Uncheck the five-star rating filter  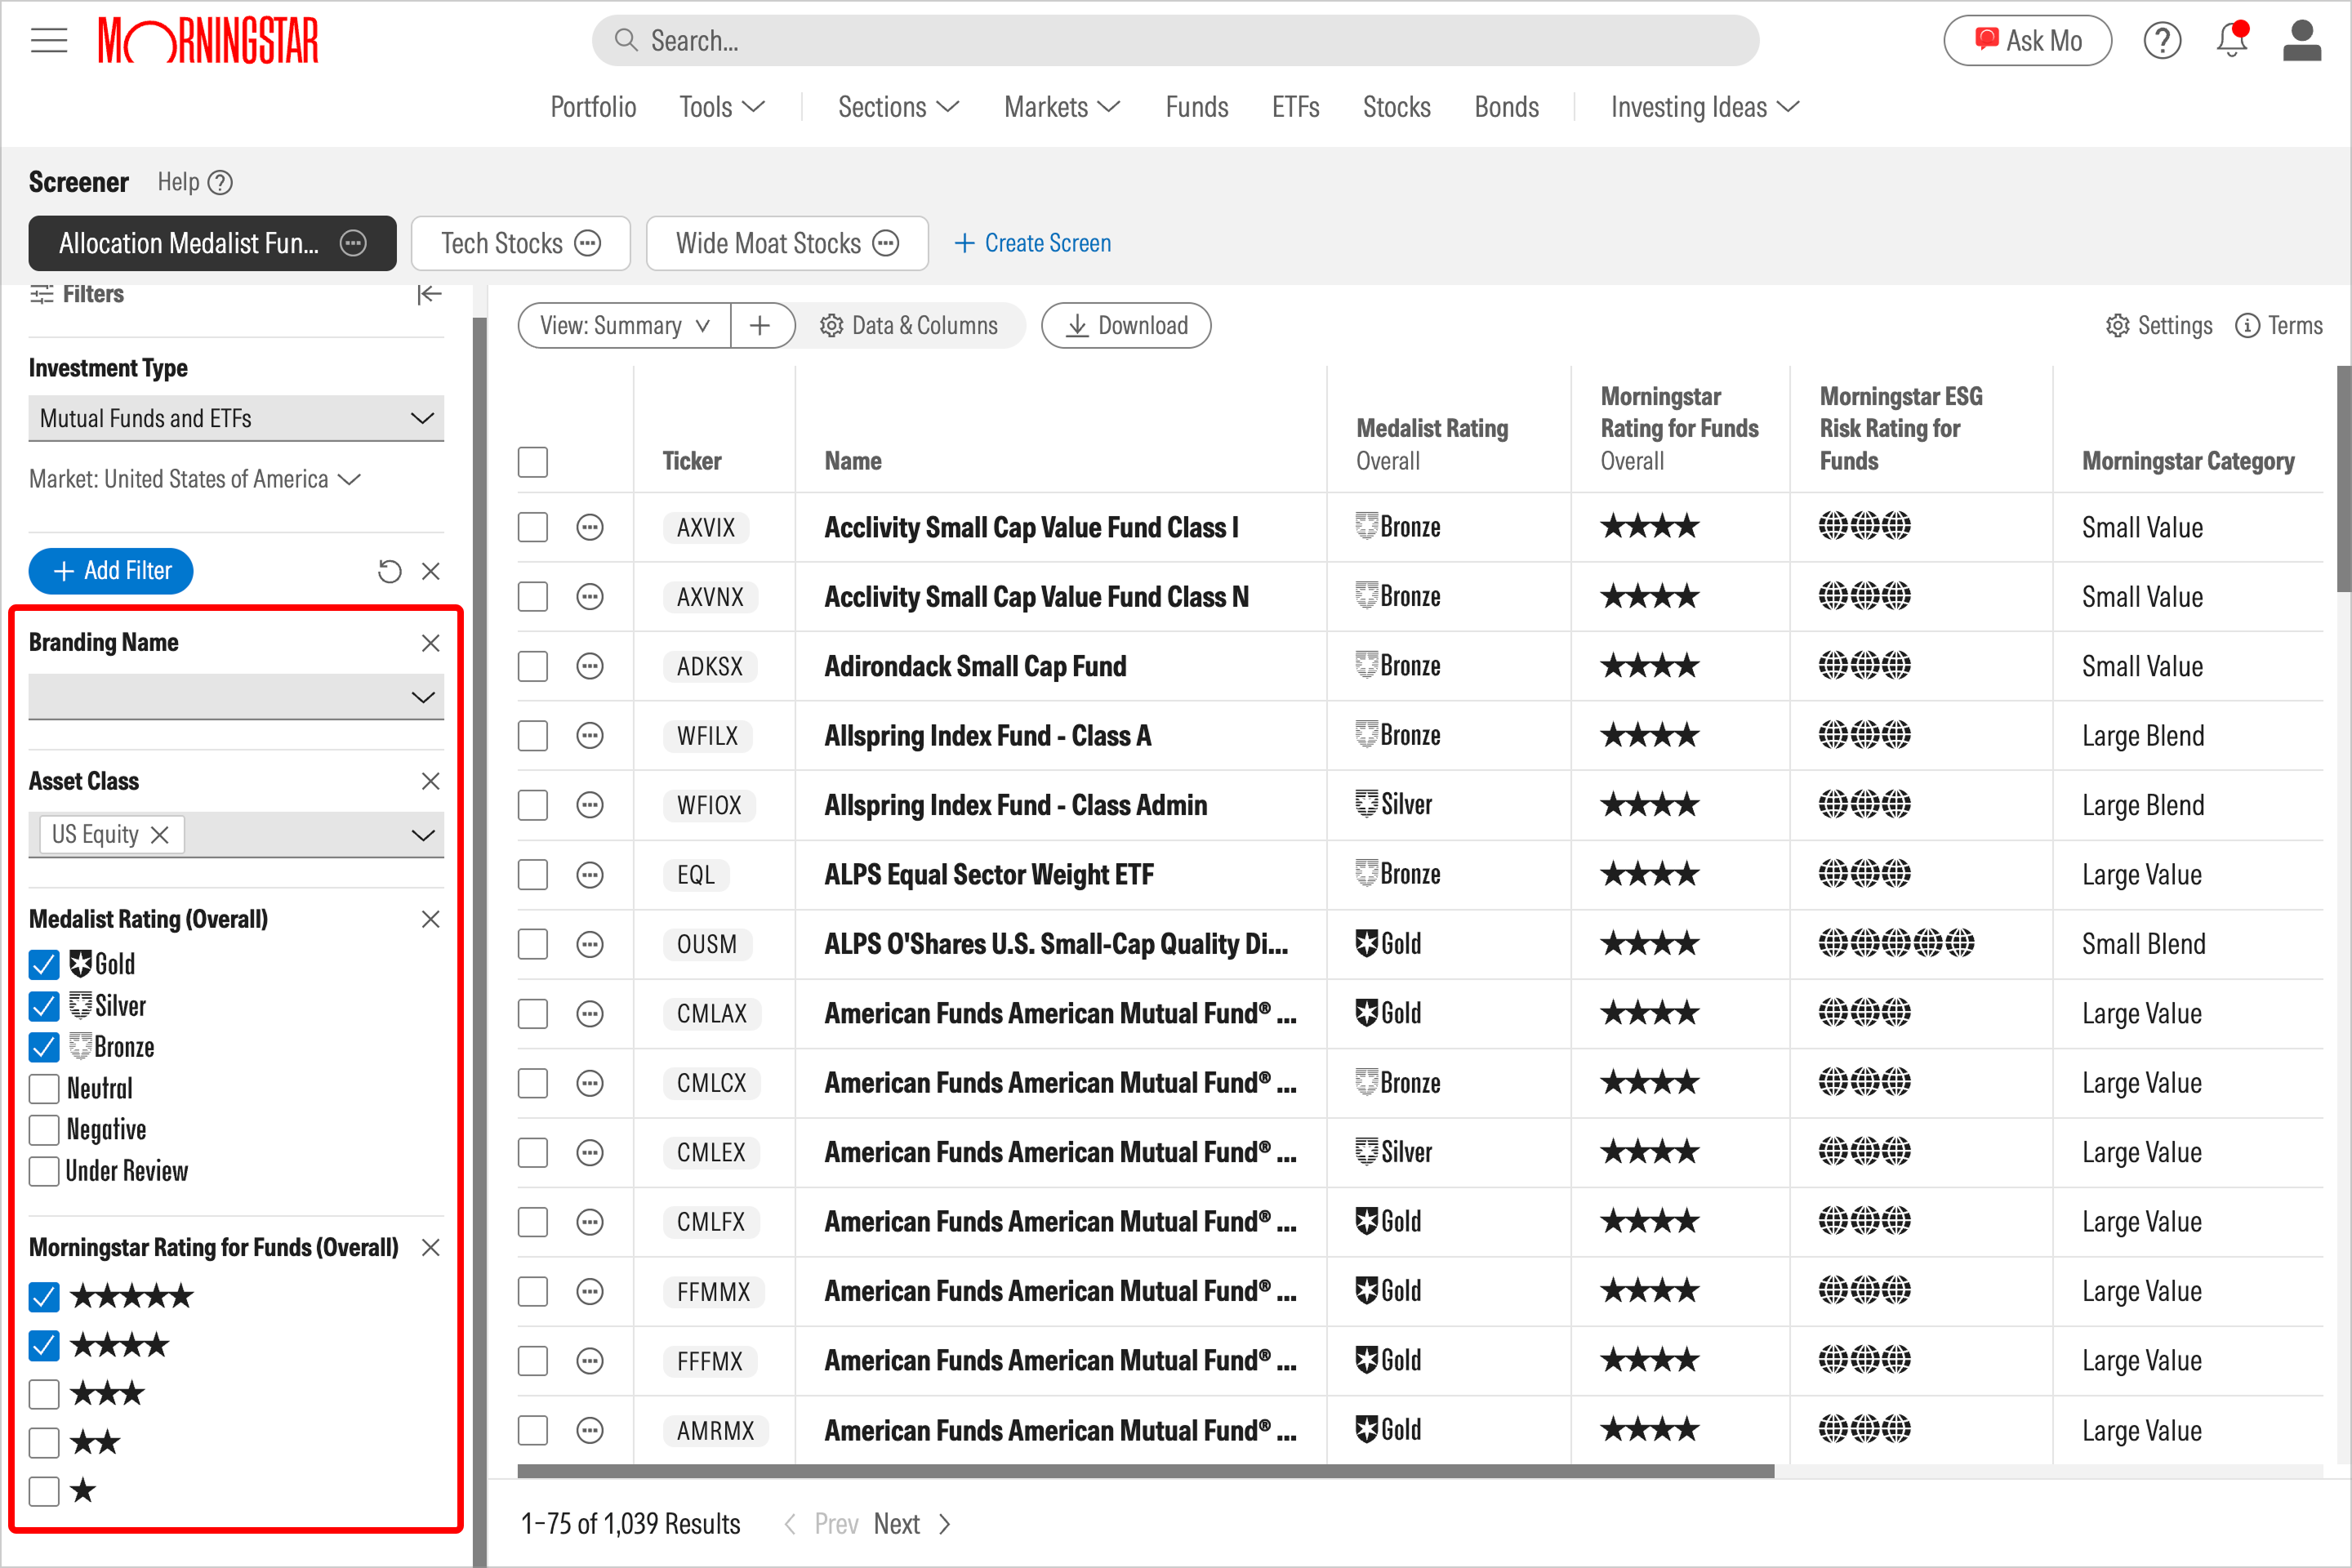44,1297
